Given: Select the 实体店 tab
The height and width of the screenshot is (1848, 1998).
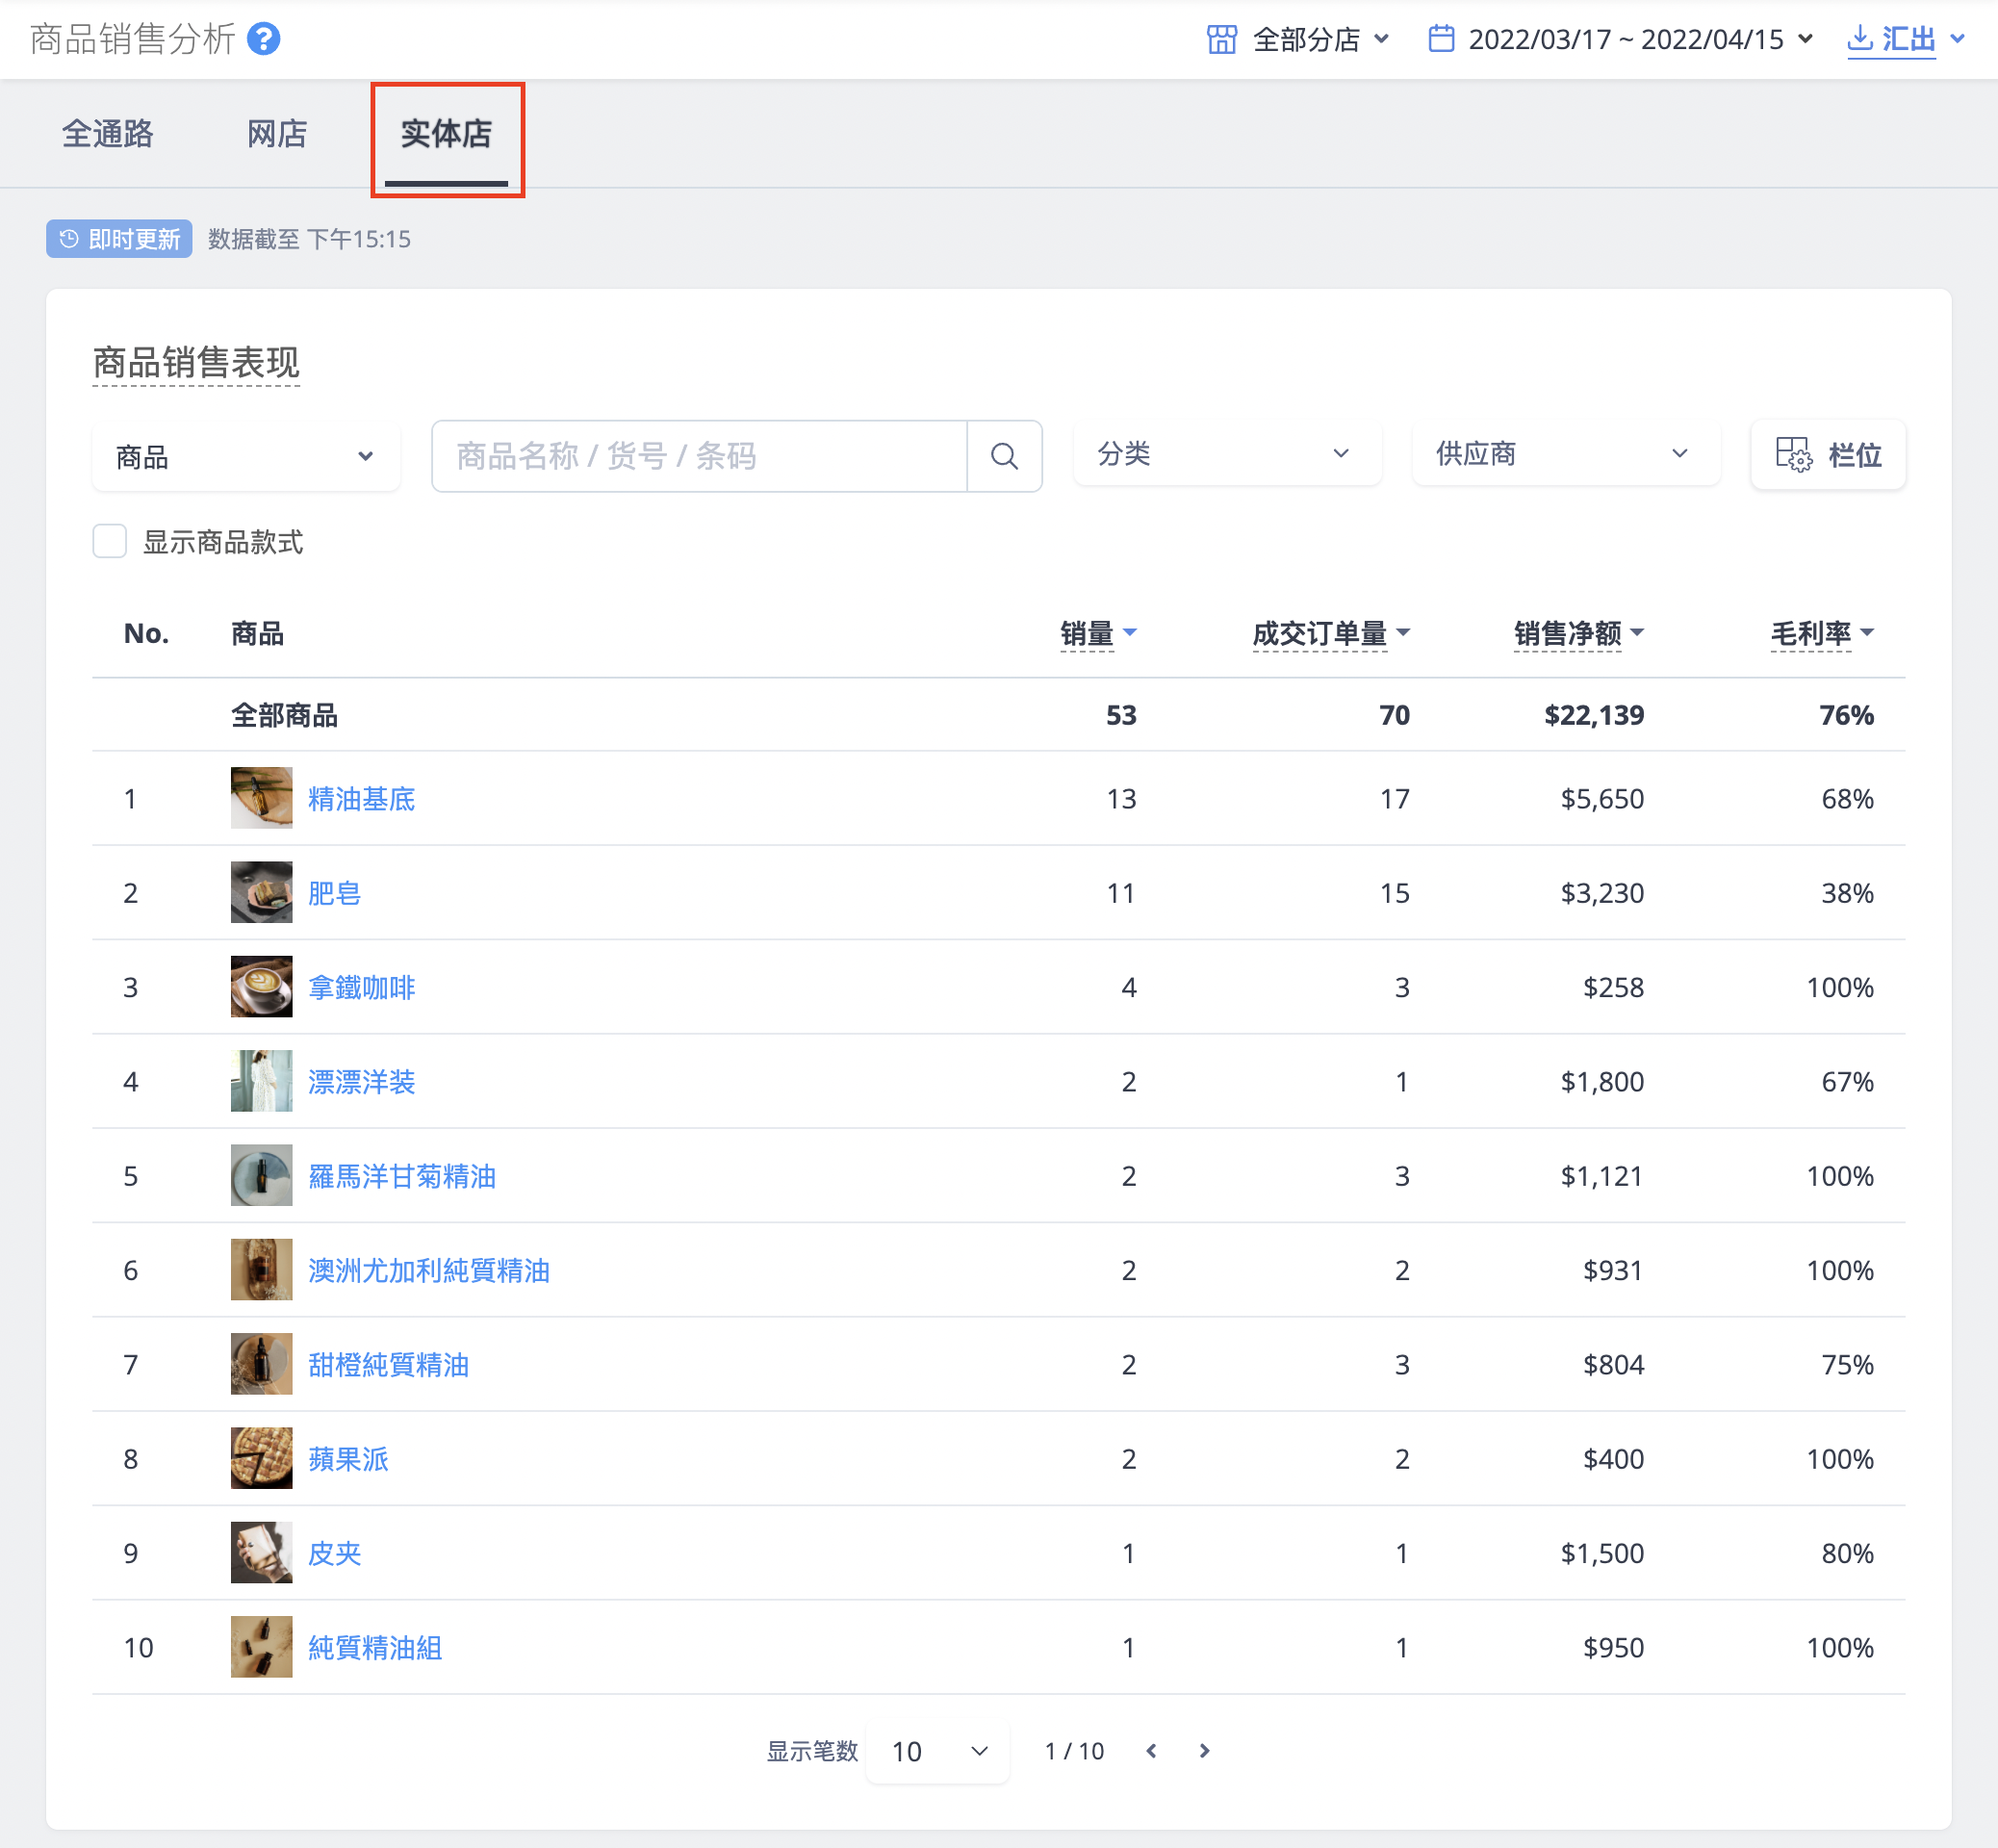Looking at the screenshot, I should (446, 133).
